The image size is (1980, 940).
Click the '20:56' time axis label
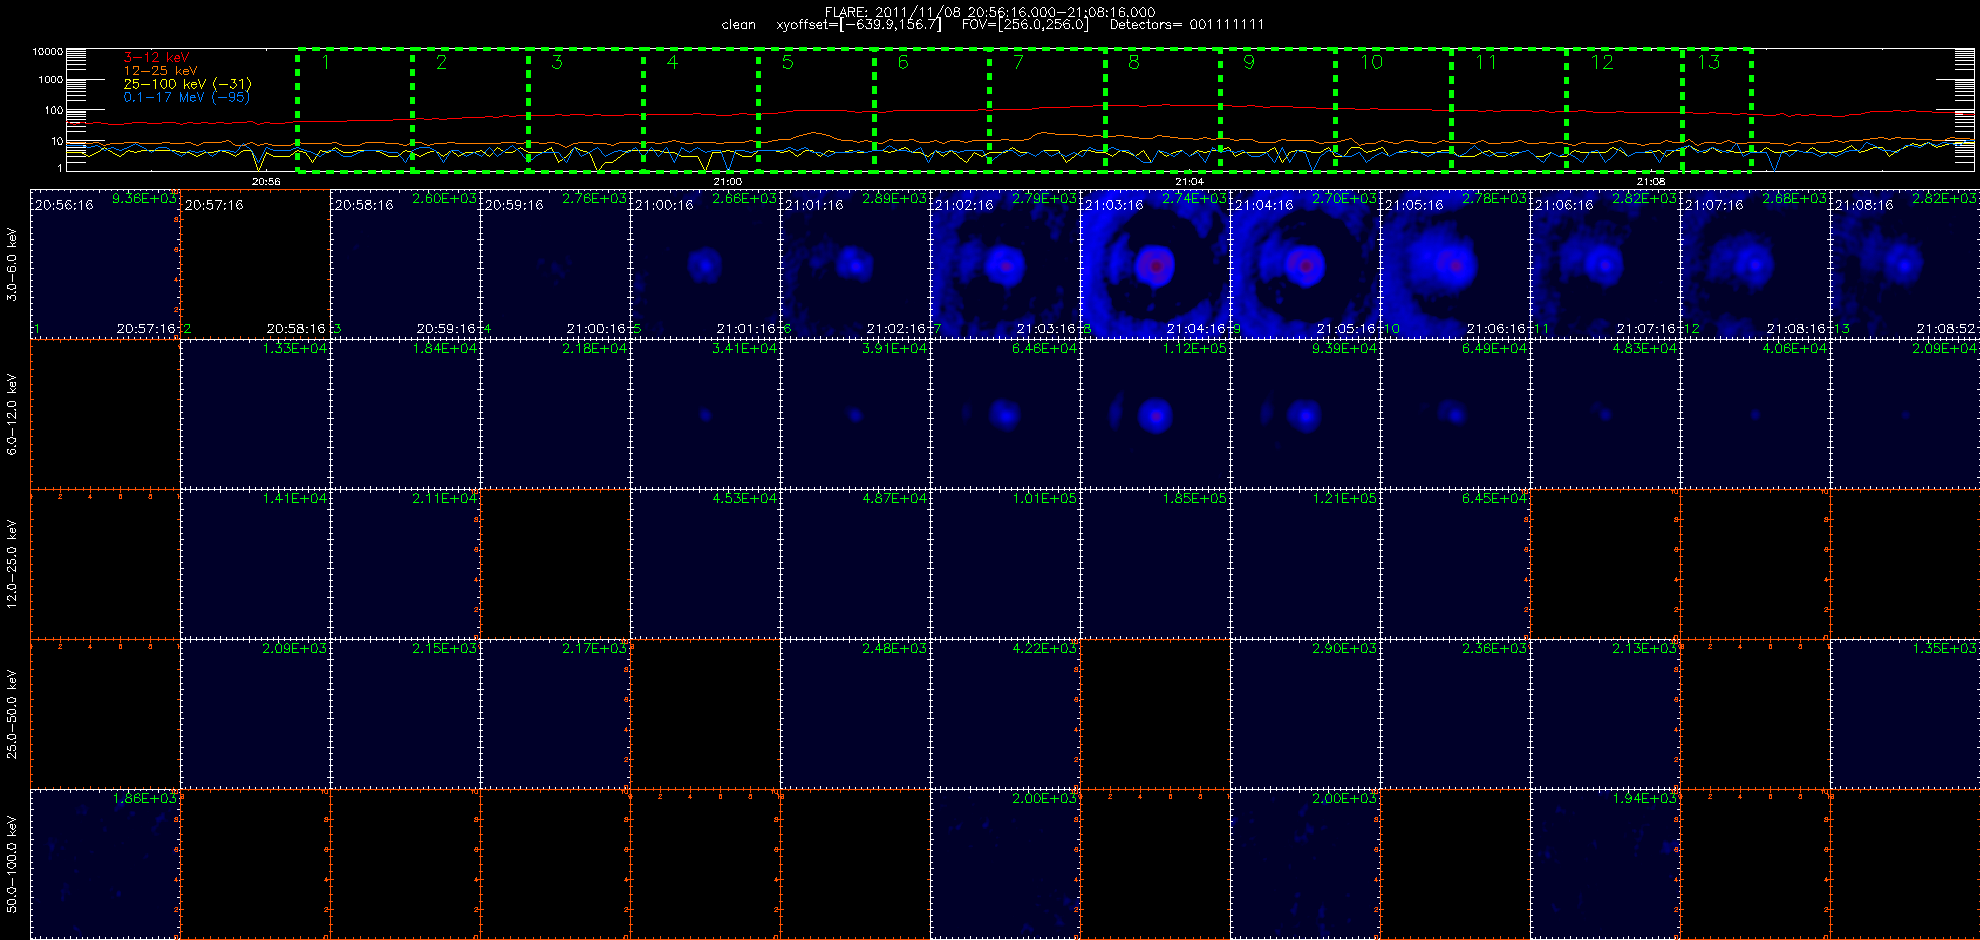[x=266, y=181]
